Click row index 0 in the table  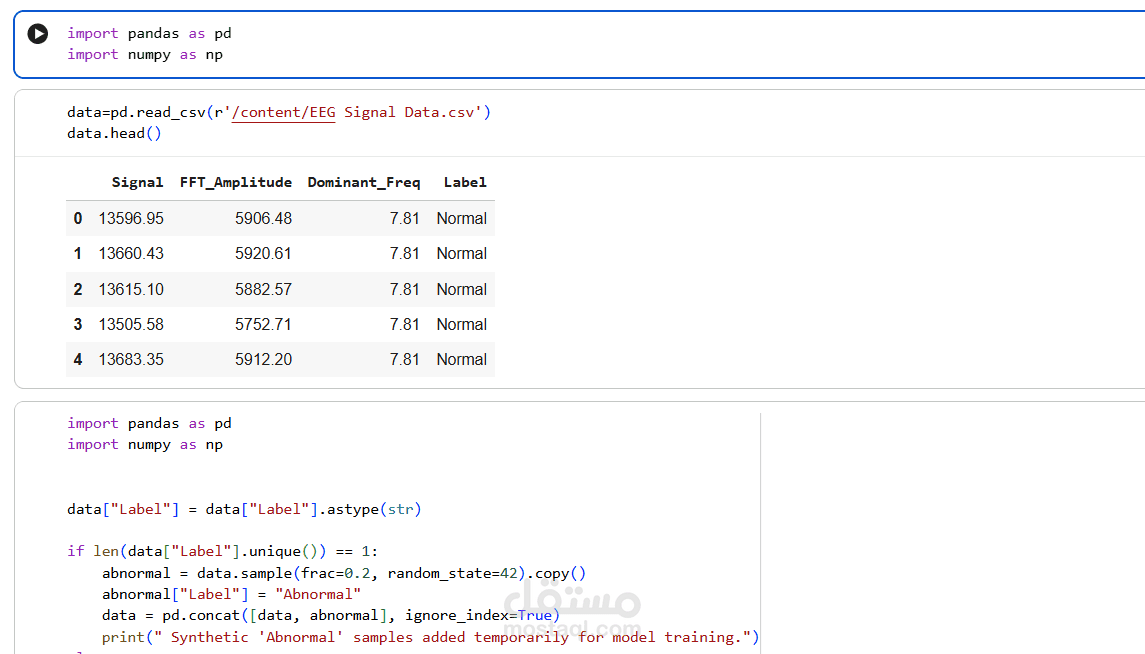[78, 218]
